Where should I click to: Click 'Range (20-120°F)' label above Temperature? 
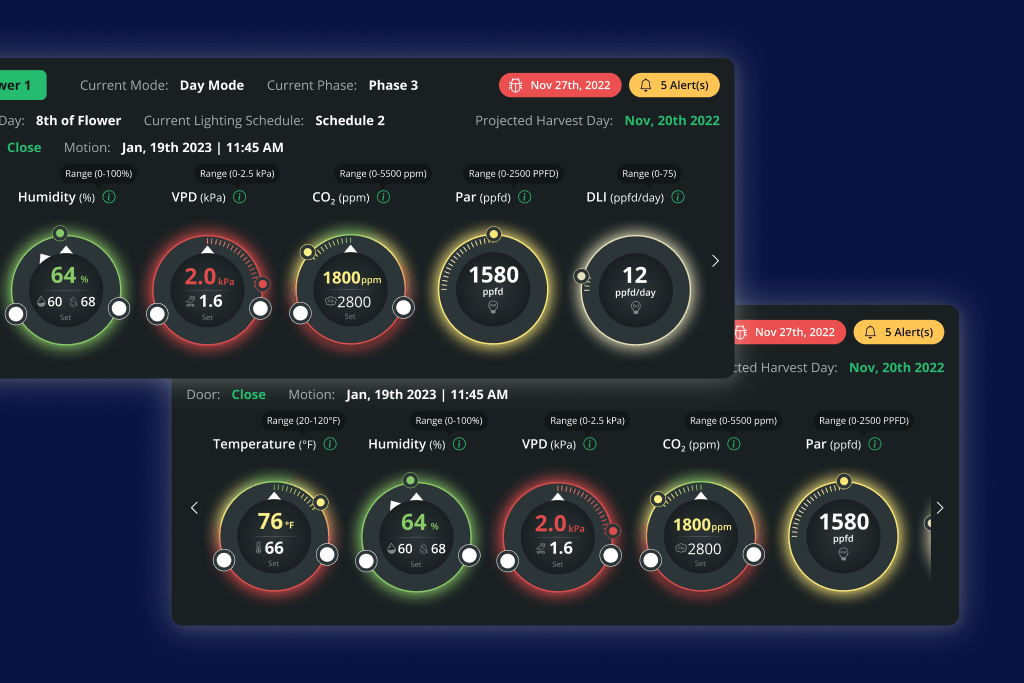(303, 421)
